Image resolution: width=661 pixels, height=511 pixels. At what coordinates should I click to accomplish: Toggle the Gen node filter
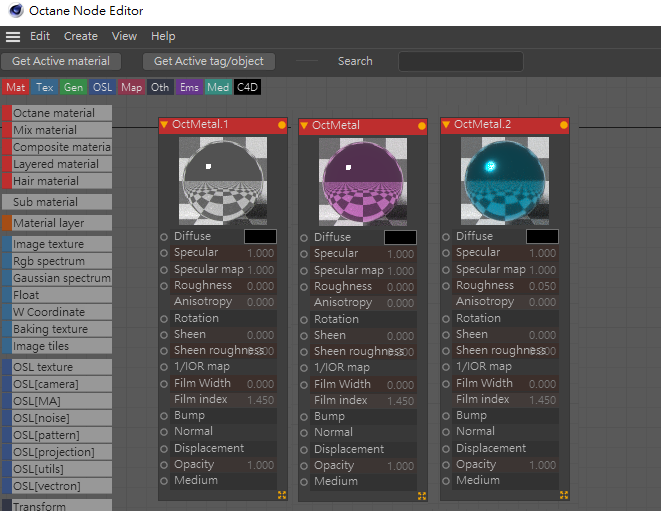click(73, 87)
